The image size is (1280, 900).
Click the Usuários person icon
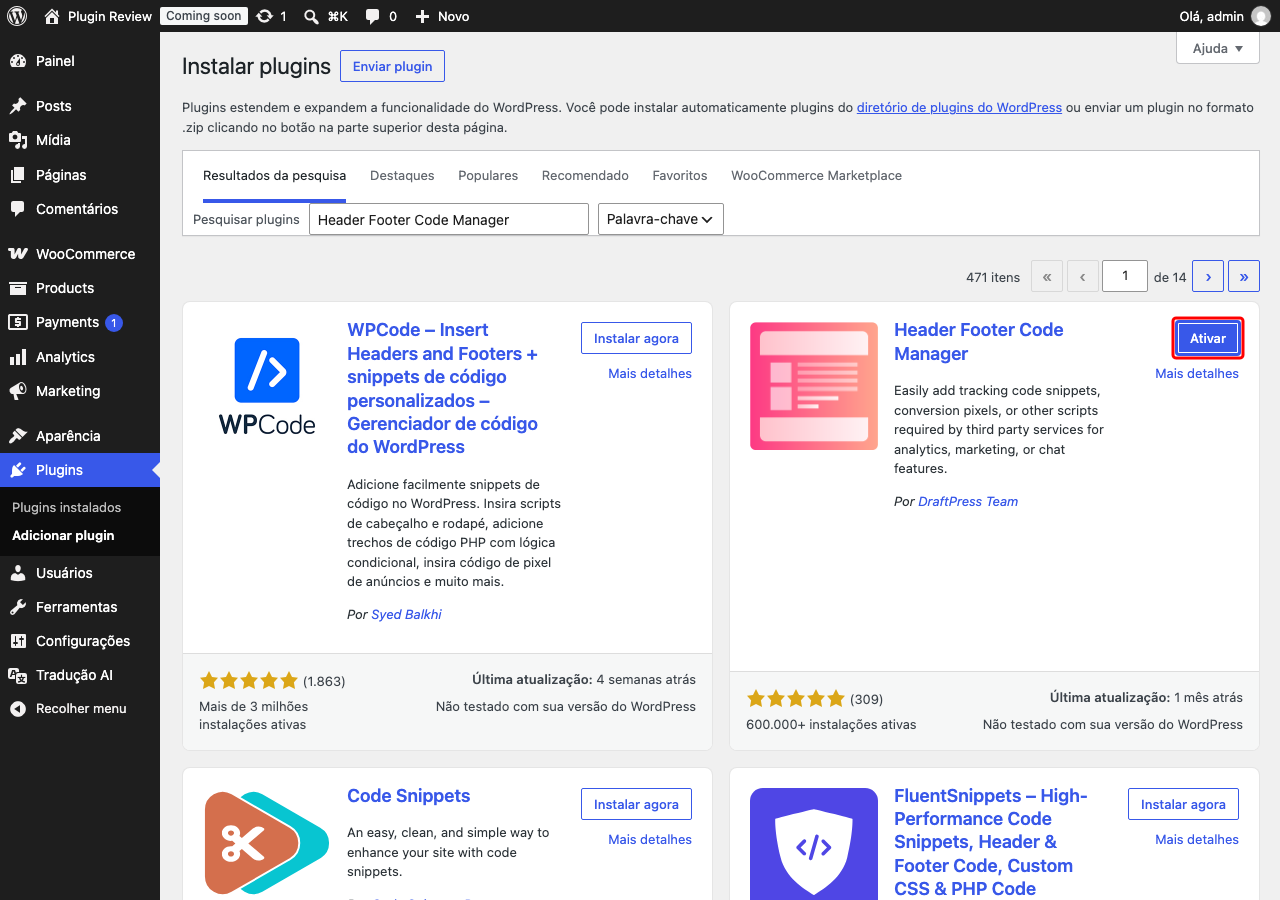18,573
